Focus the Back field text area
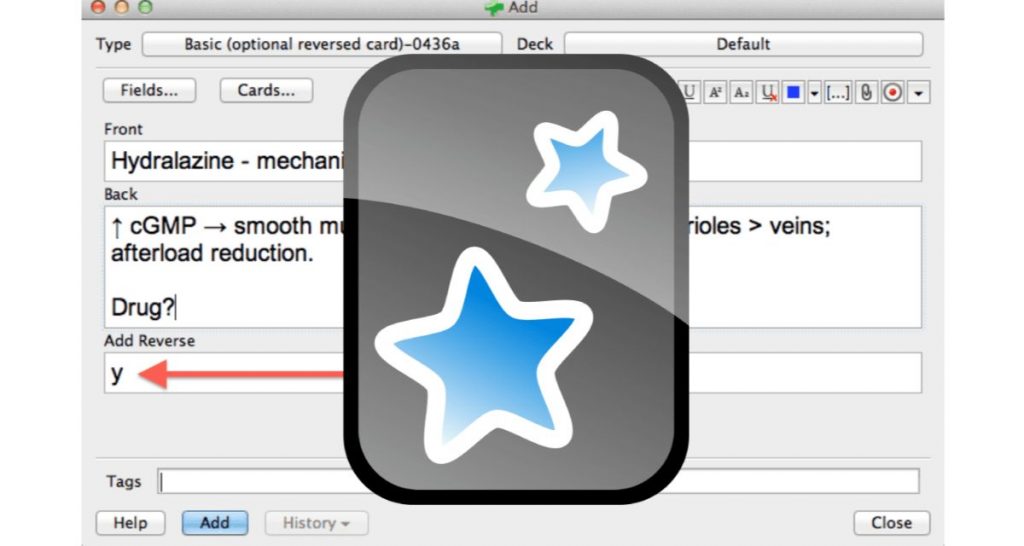Image resolution: width=1024 pixels, height=546 pixels. pos(513,266)
